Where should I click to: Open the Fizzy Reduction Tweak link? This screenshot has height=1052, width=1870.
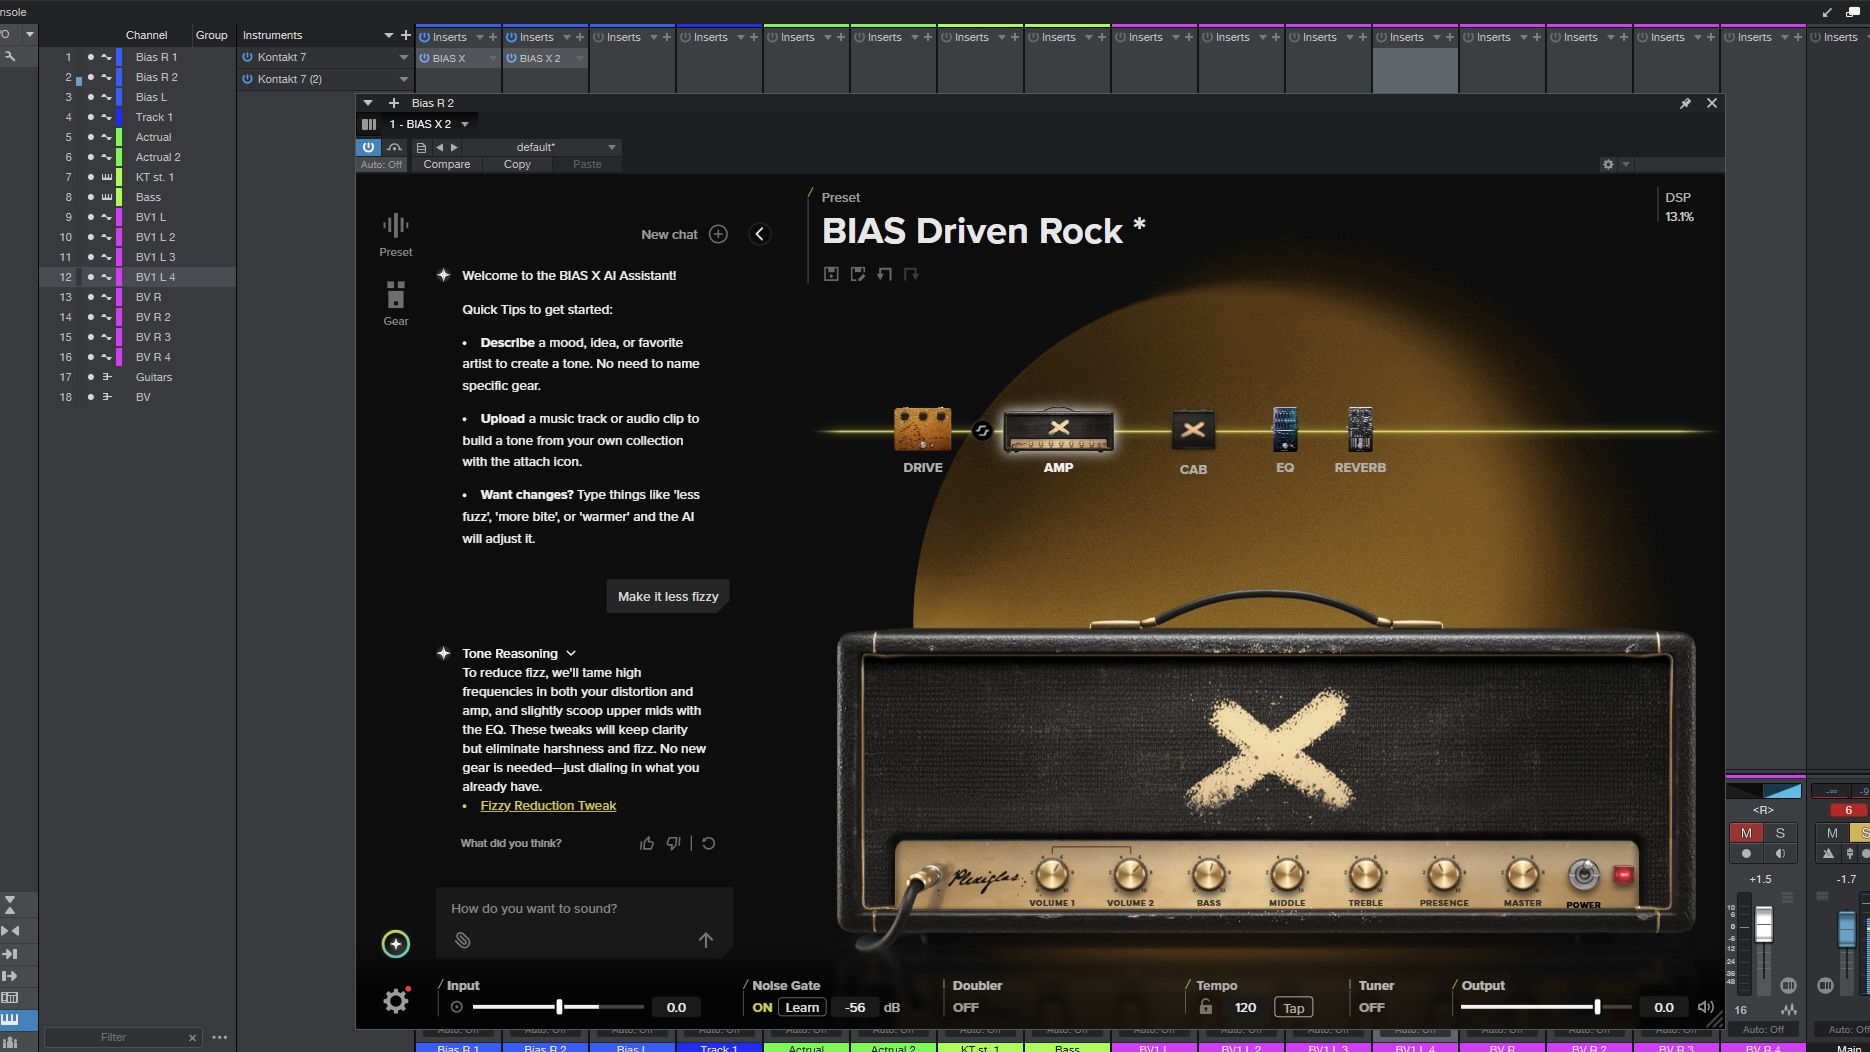548,806
